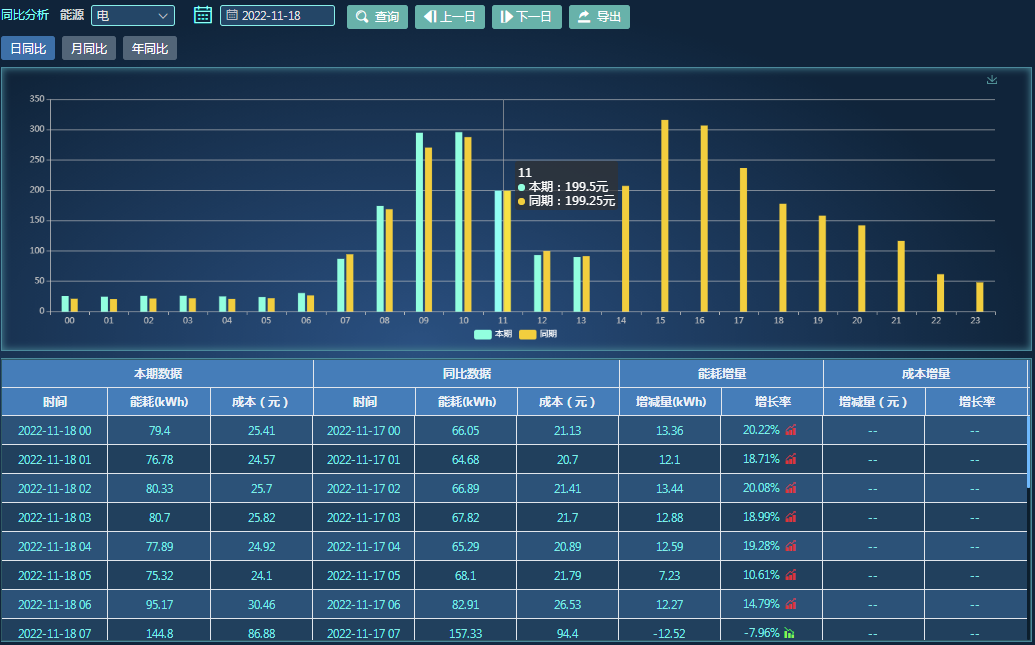Image resolution: width=1035 pixels, height=645 pixels.
Task: Click the calendar icon beside the date field
Action: pyautogui.click(x=202, y=15)
